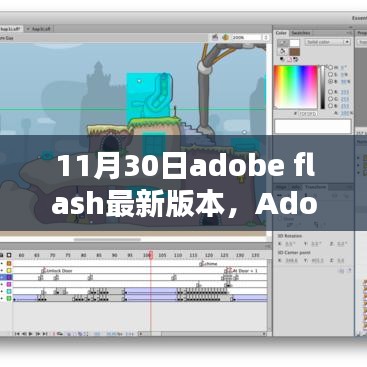This screenshot has width=367, height=367.
Task: Click the brightness slider bar beside the spectrum
Action: [x=323, y=87]
